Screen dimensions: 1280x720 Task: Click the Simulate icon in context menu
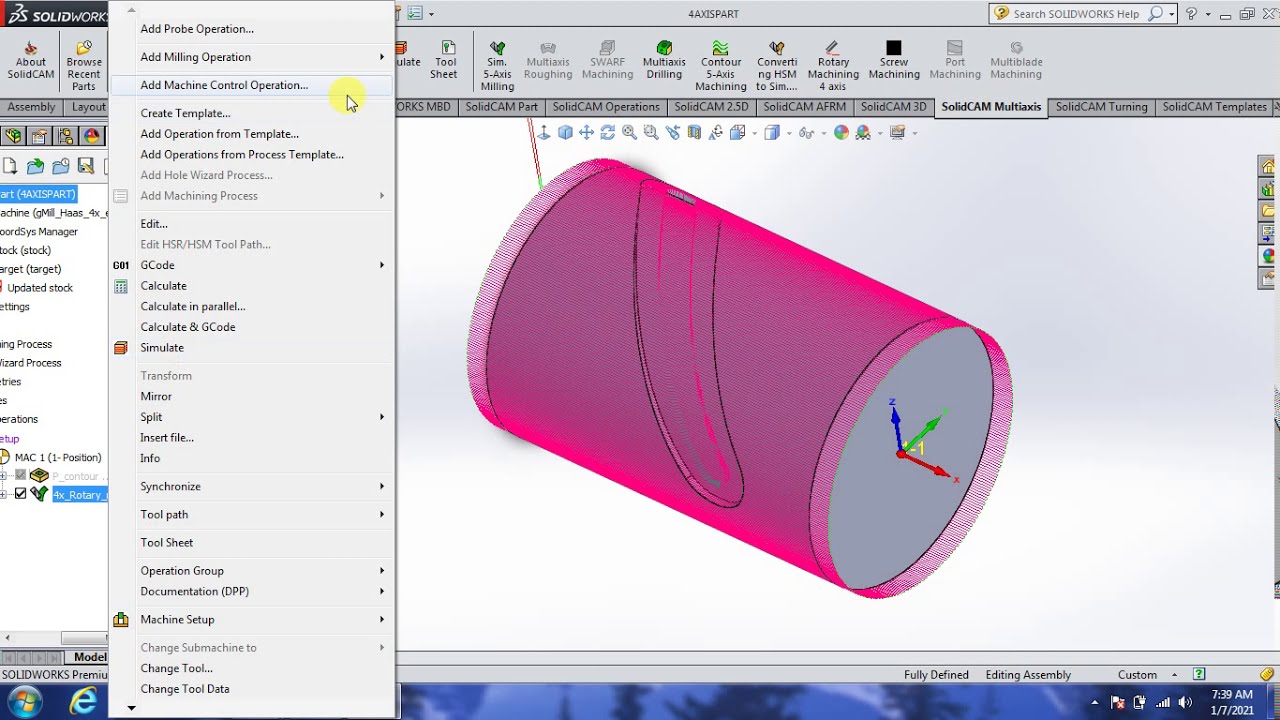pos(121,348)
